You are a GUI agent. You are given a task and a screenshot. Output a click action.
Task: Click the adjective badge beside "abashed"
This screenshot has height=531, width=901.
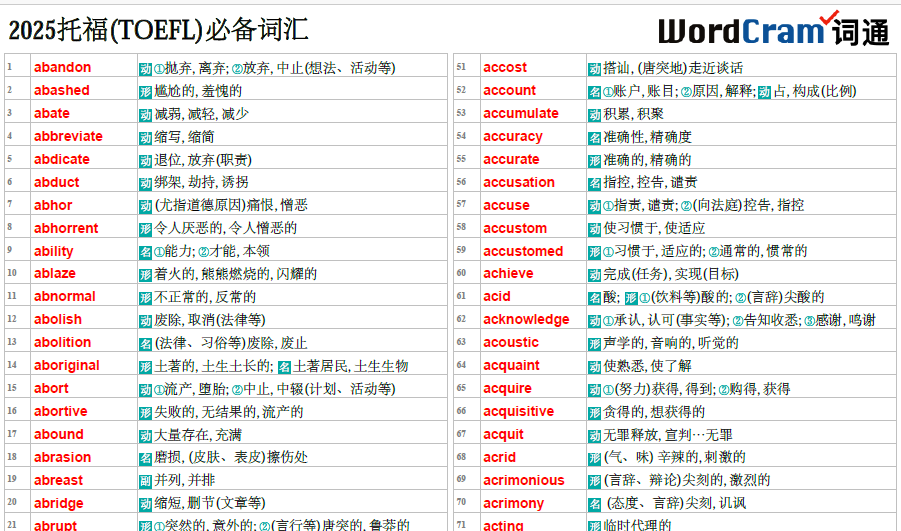146,91
